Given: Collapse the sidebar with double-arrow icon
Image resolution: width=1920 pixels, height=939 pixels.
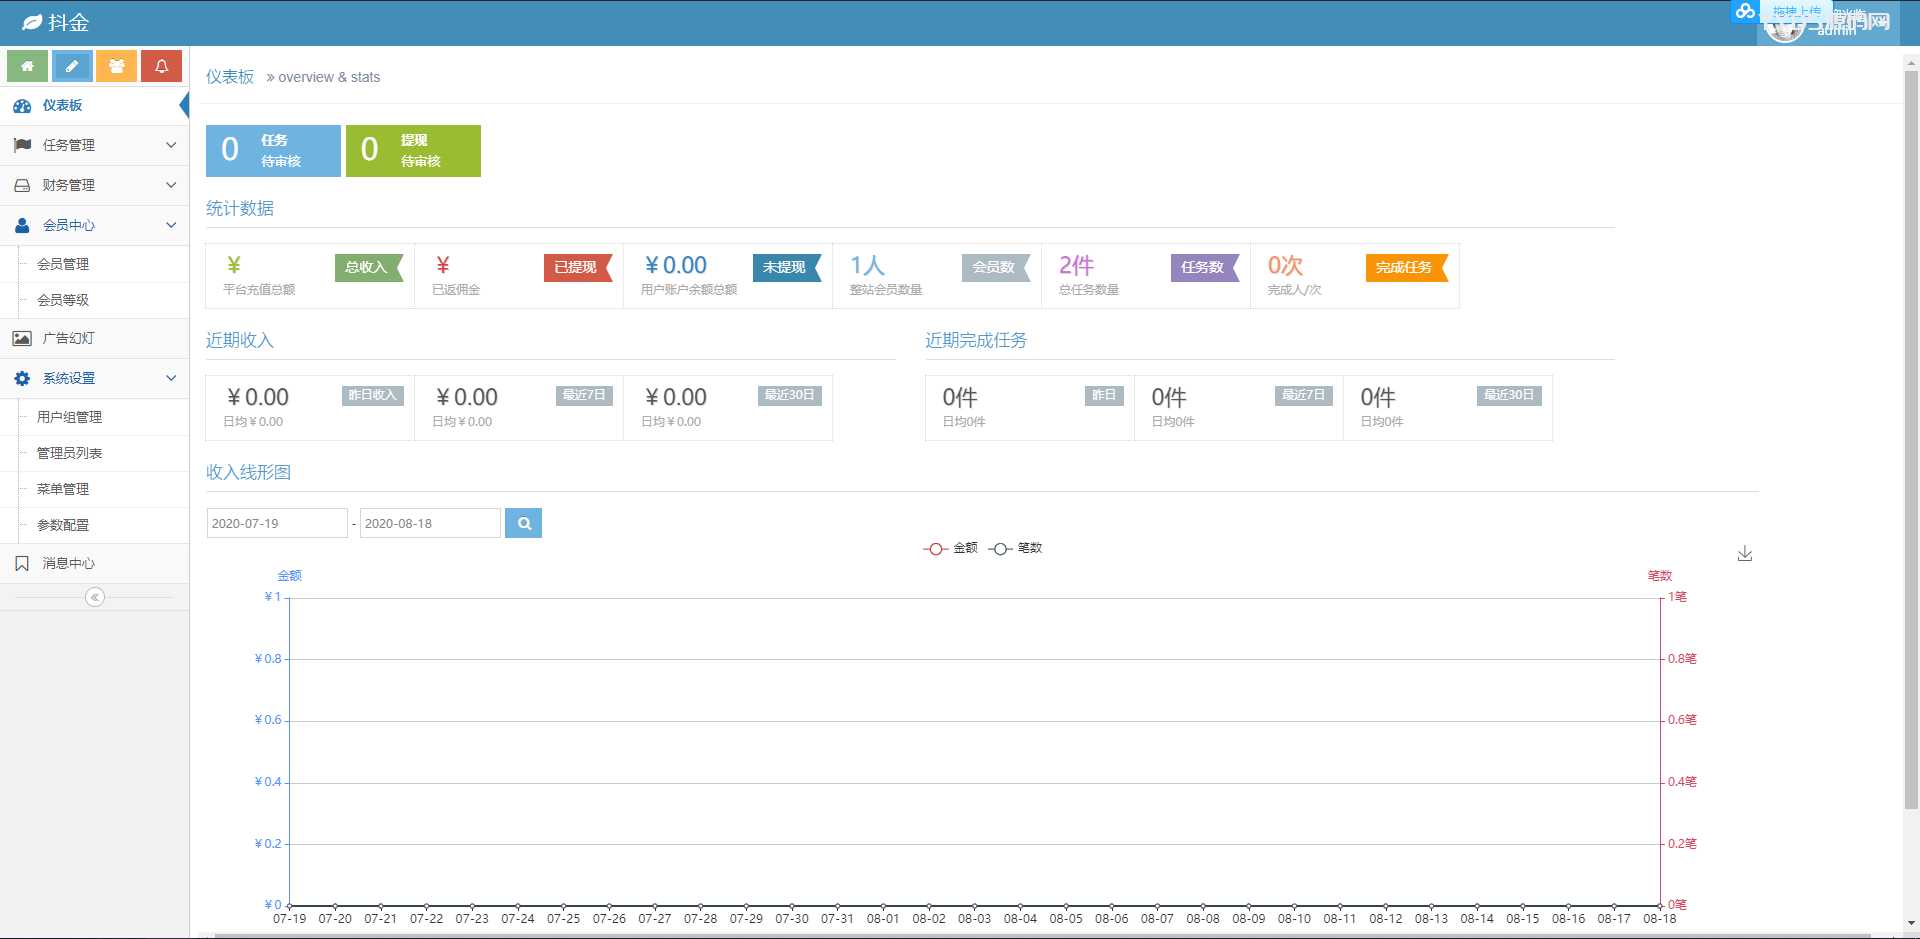Looking at the screenshot, I should 95,597.
